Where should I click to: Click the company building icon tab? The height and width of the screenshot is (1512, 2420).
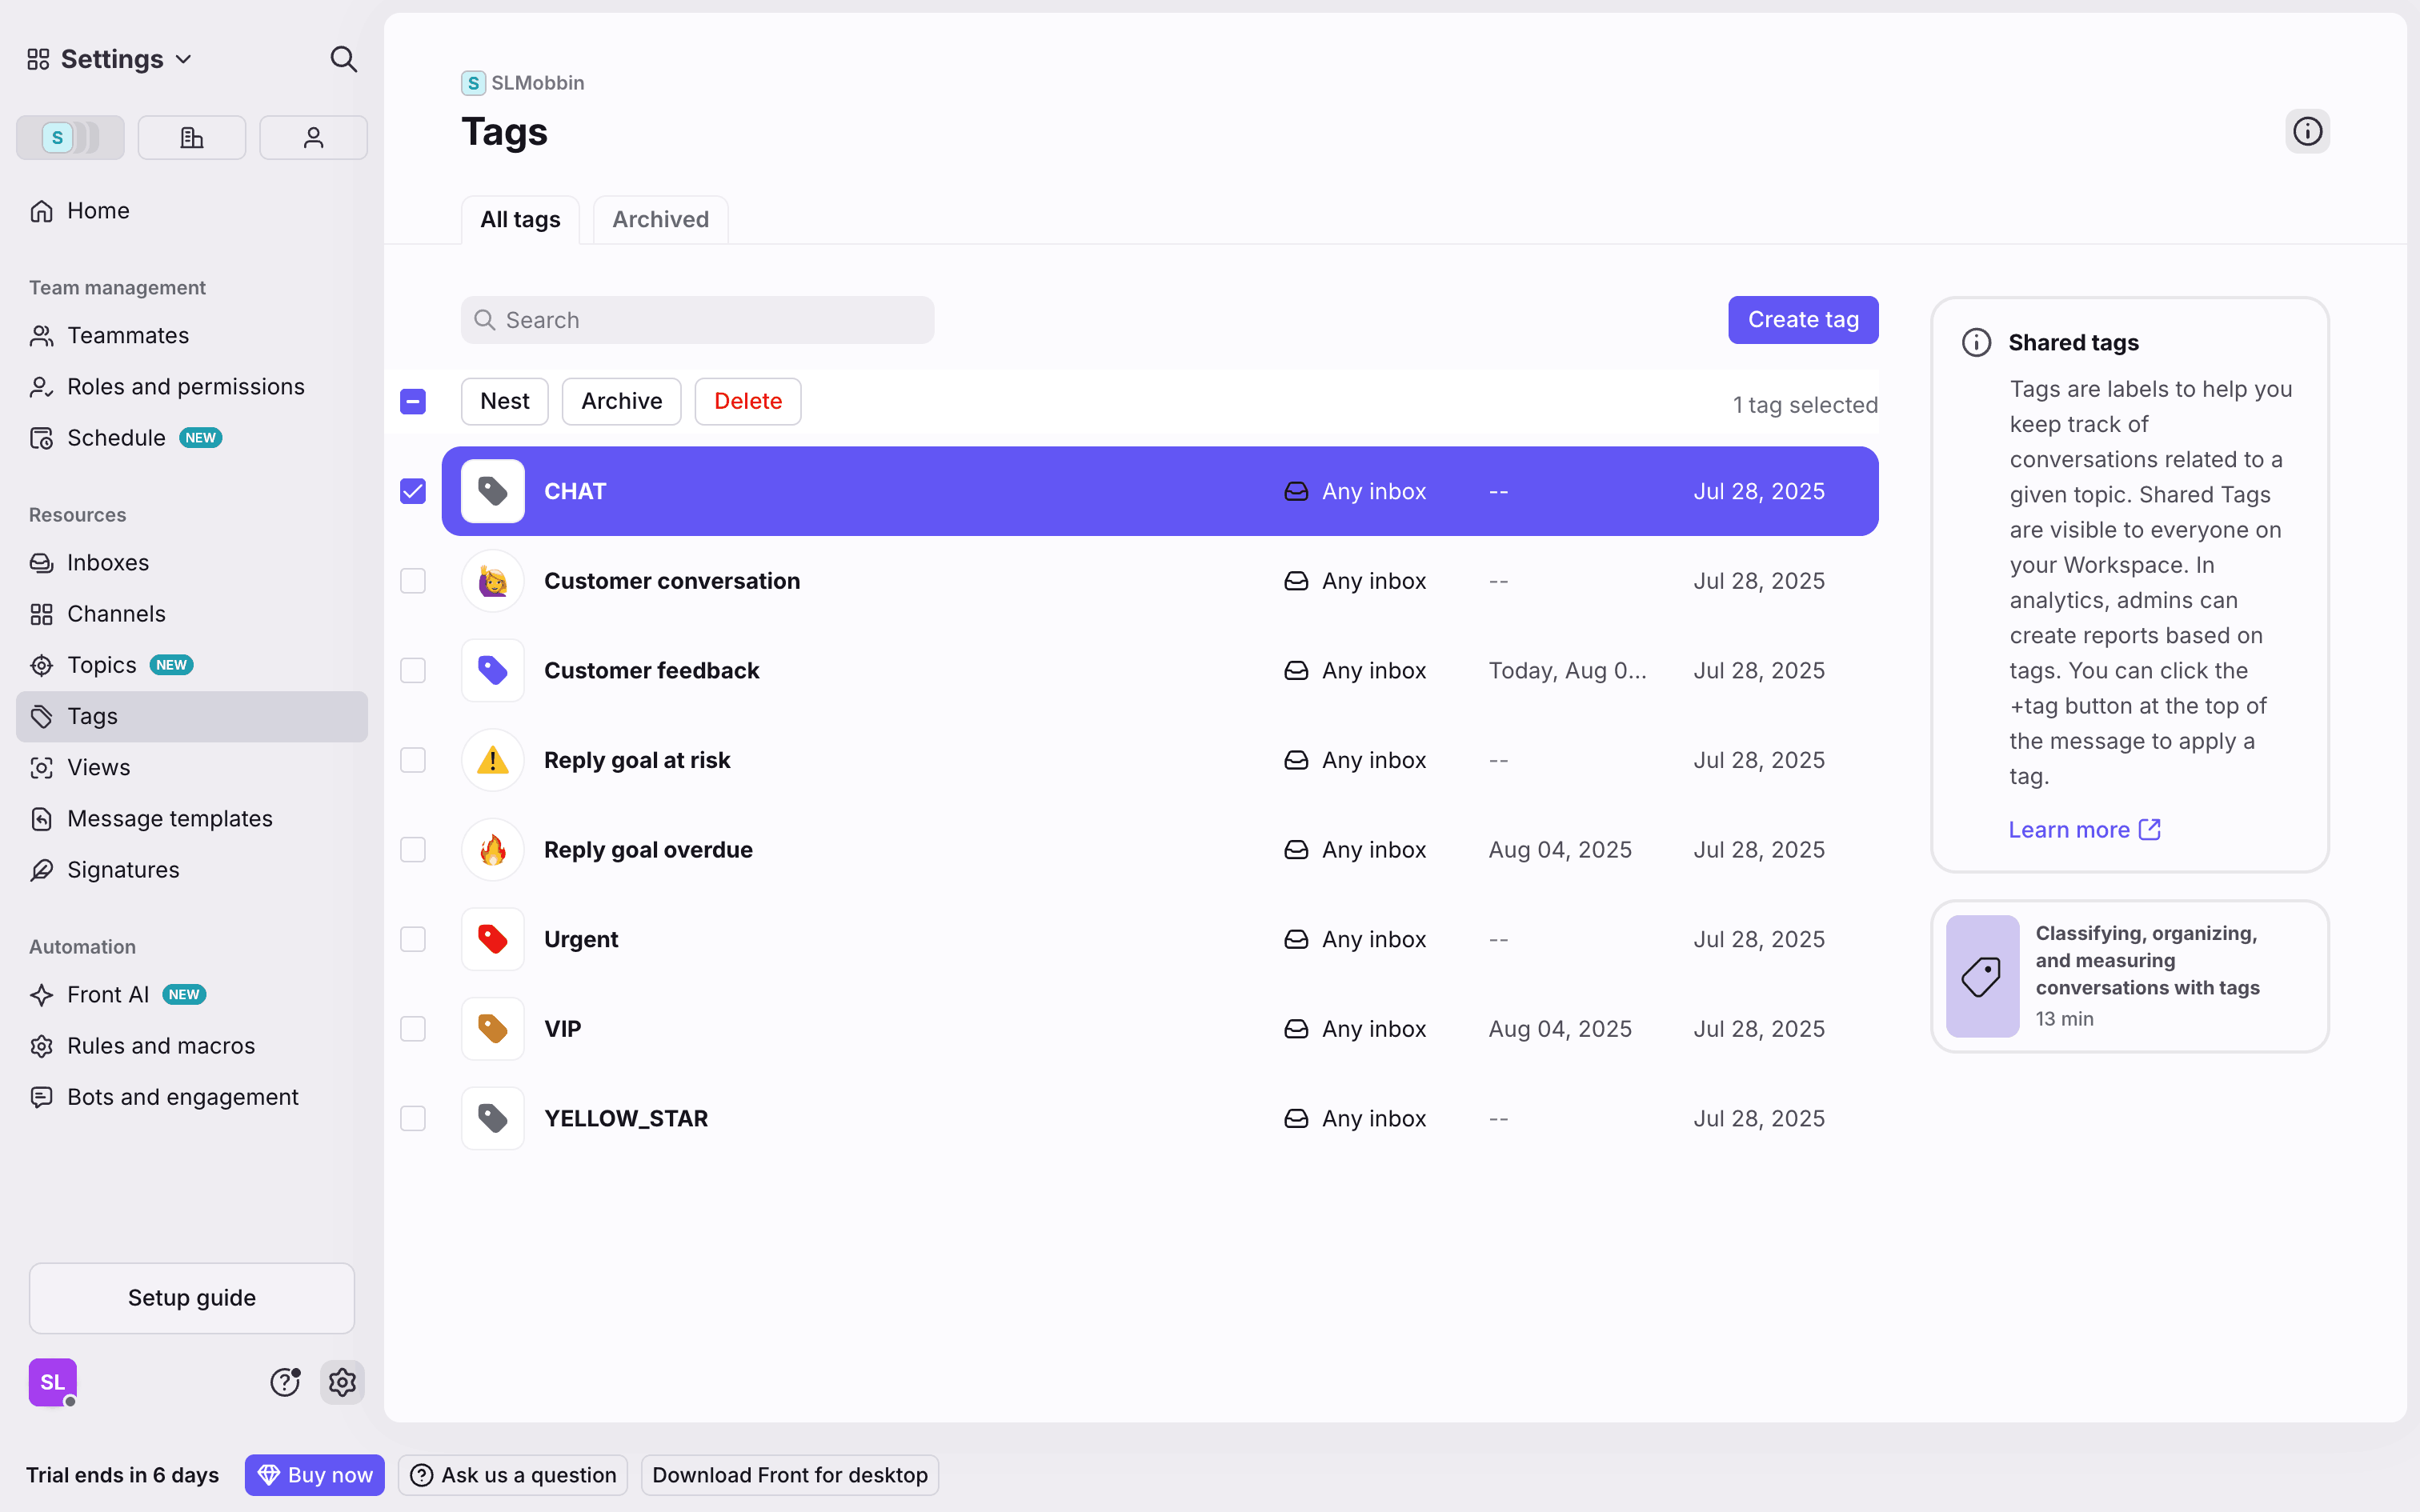(191, 138)
